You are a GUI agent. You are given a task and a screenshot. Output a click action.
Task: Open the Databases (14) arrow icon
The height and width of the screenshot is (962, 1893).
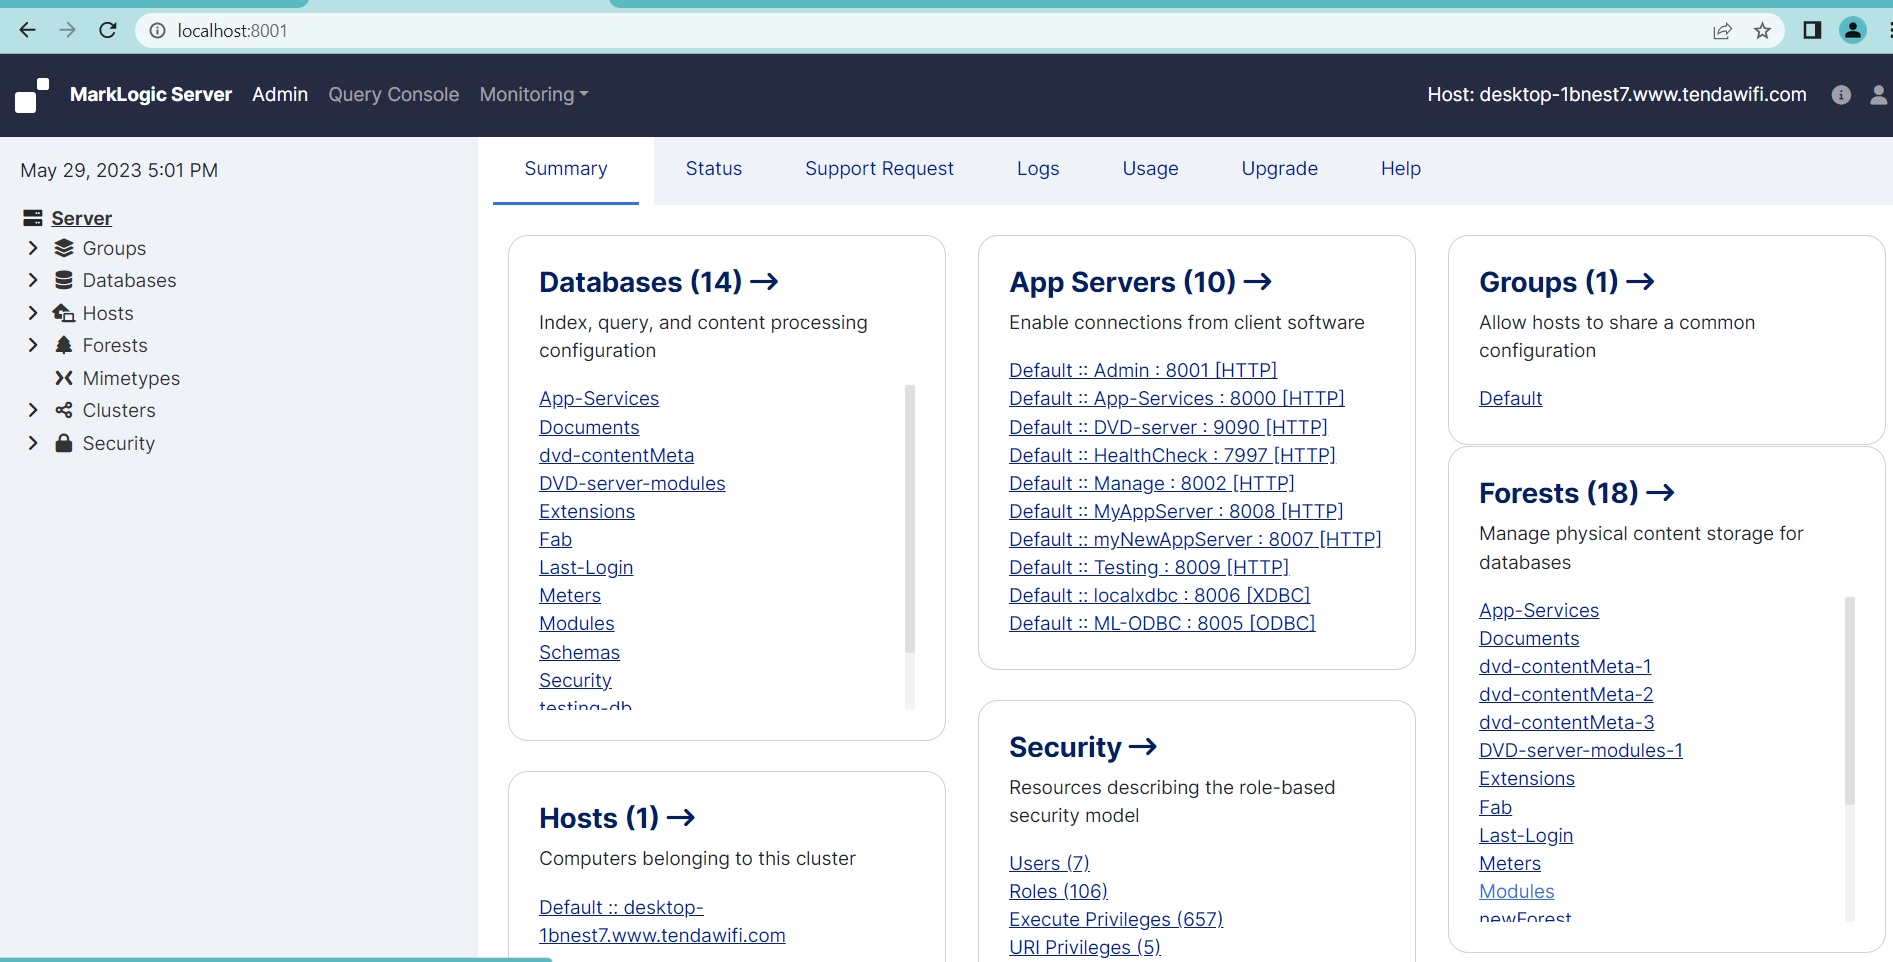(764, 282)
